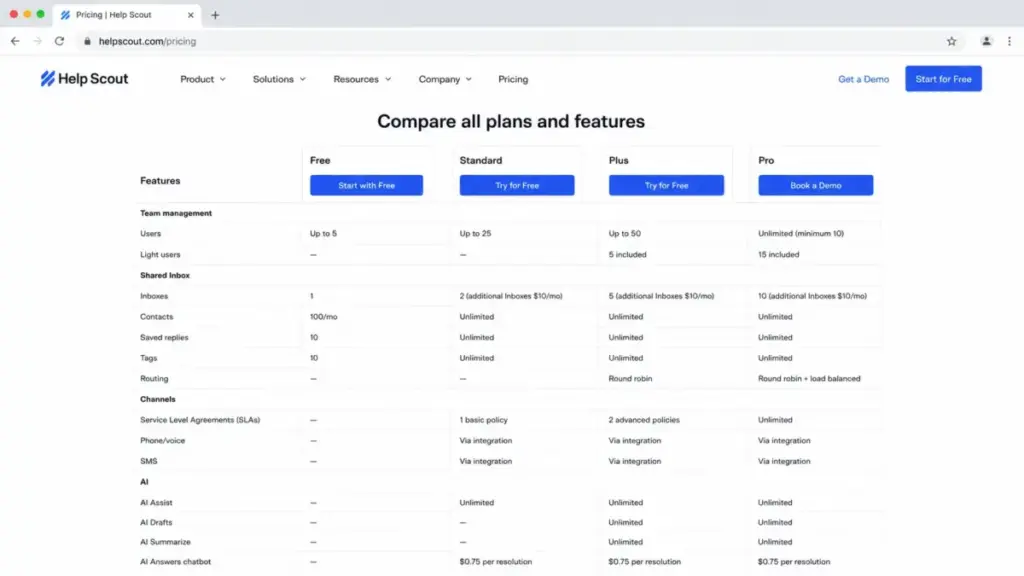Viewport: 1024px width, 576px height.
Task: Click the 'Up to 25' Users cell
Action: pos(475,233)
